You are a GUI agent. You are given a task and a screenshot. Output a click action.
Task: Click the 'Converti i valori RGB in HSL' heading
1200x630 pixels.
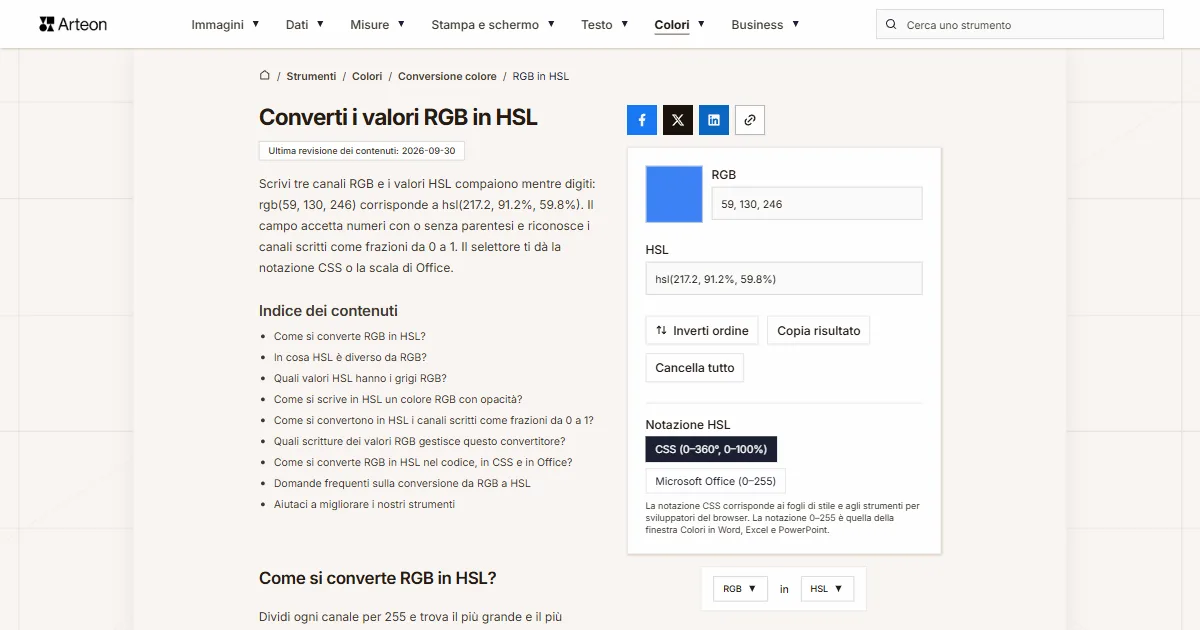398,117
